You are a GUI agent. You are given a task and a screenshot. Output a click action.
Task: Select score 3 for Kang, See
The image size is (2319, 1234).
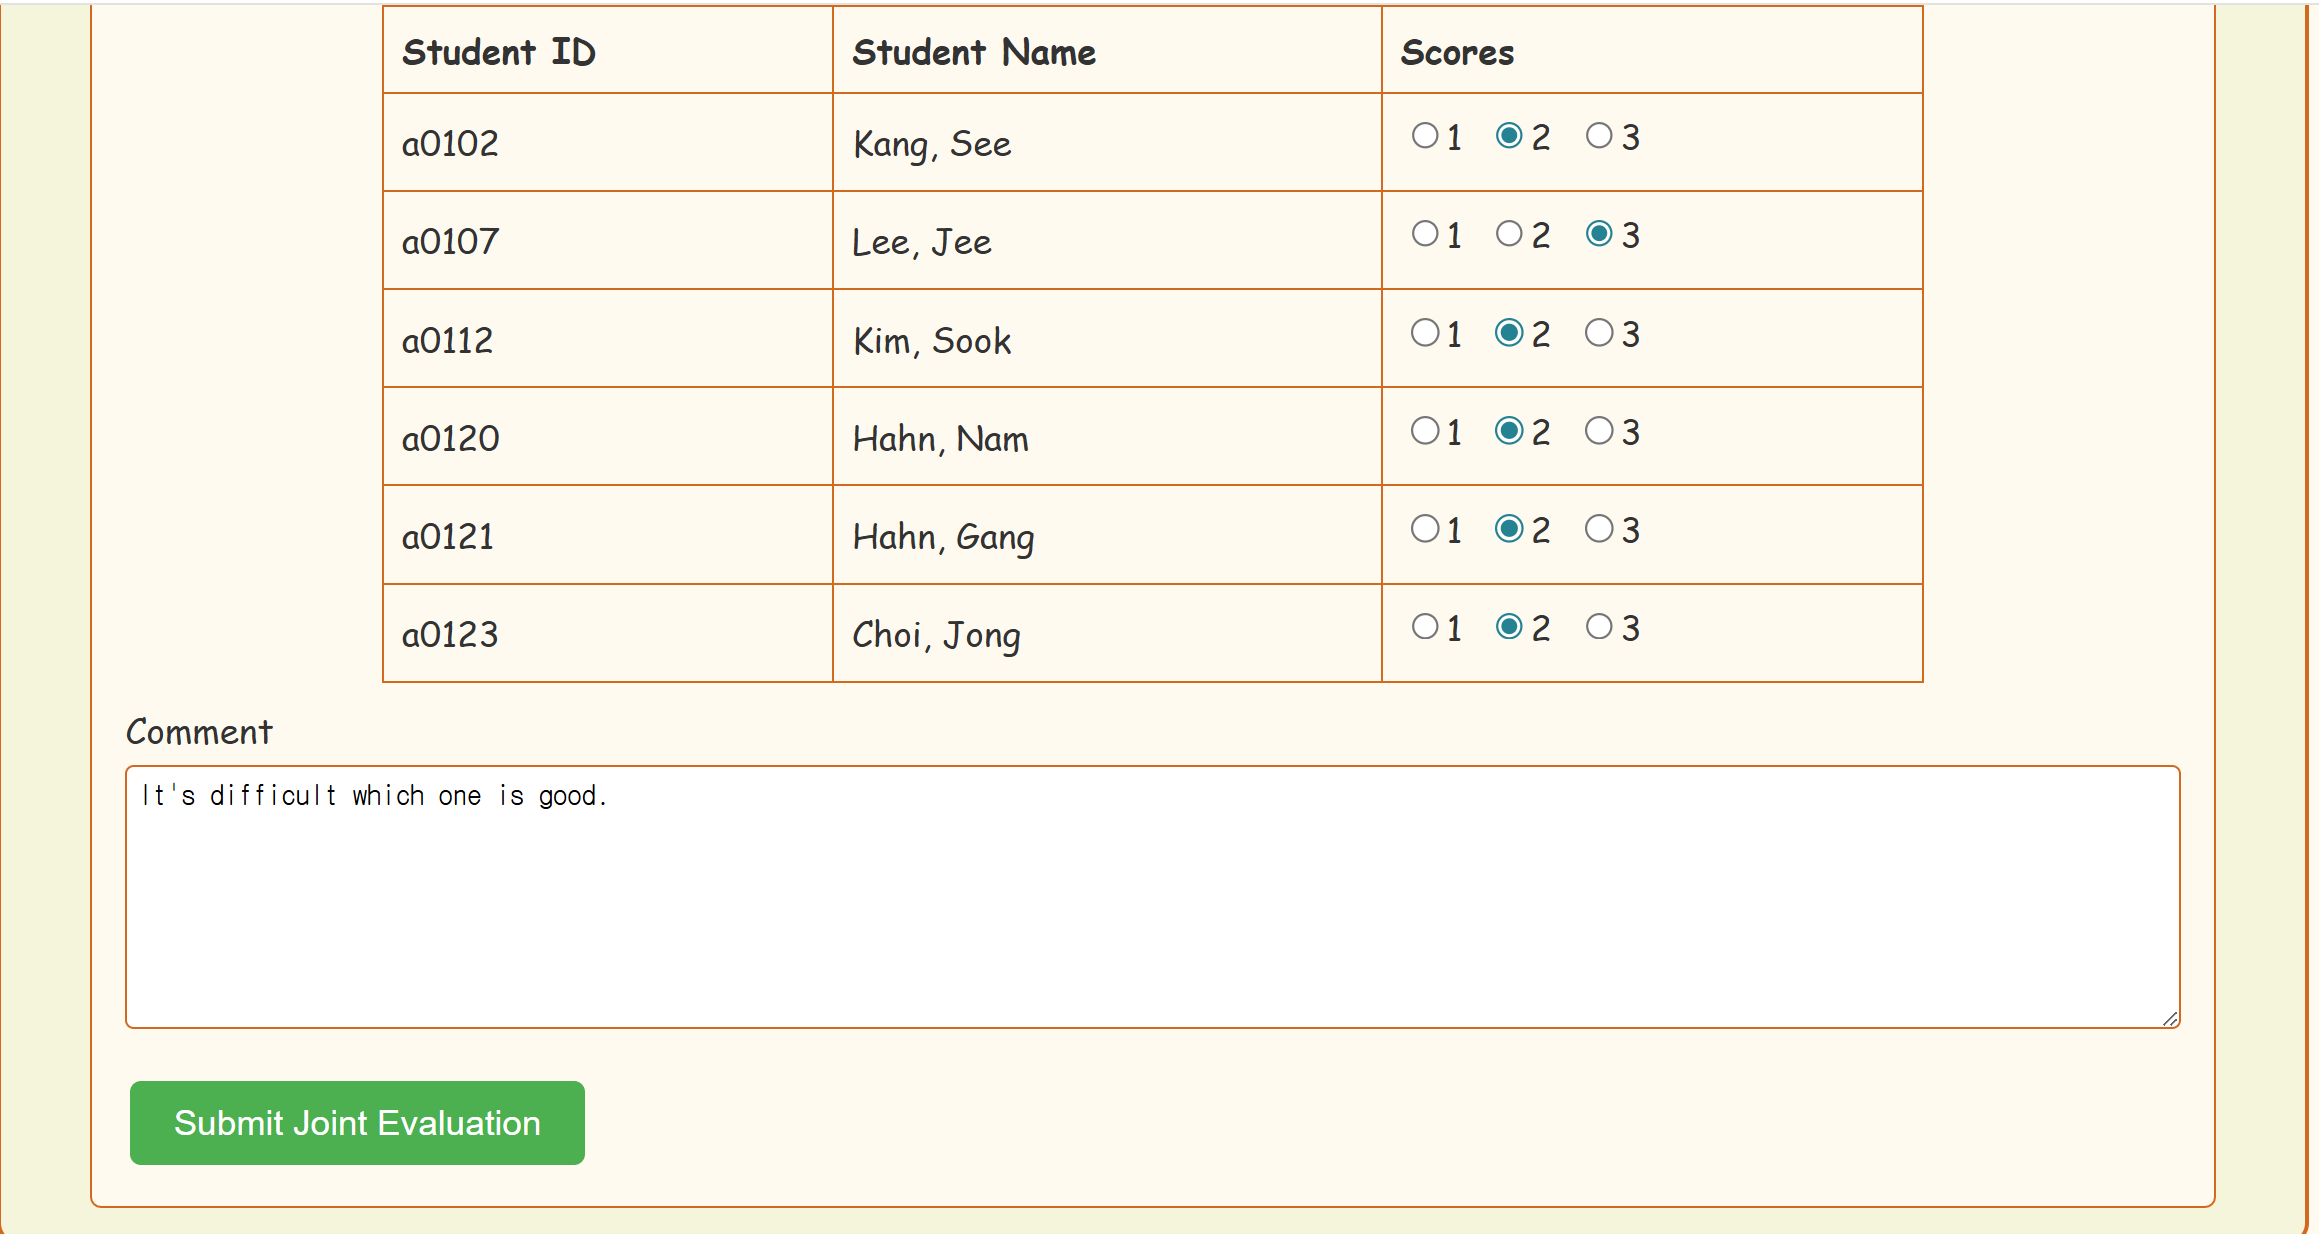1599,136
